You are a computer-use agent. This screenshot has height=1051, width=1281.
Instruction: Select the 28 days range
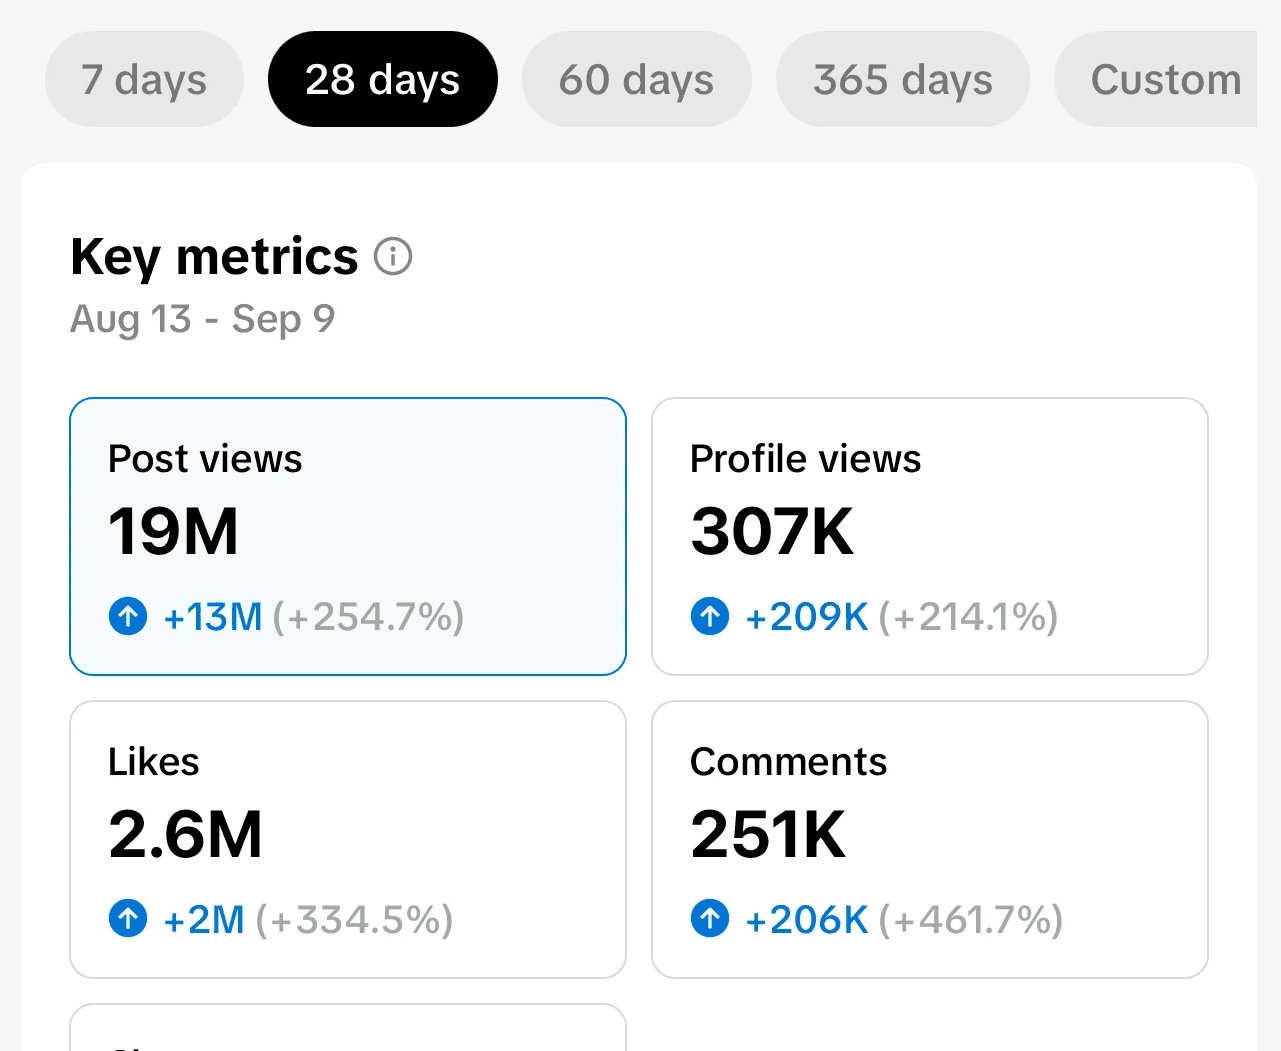coord(383,79)
